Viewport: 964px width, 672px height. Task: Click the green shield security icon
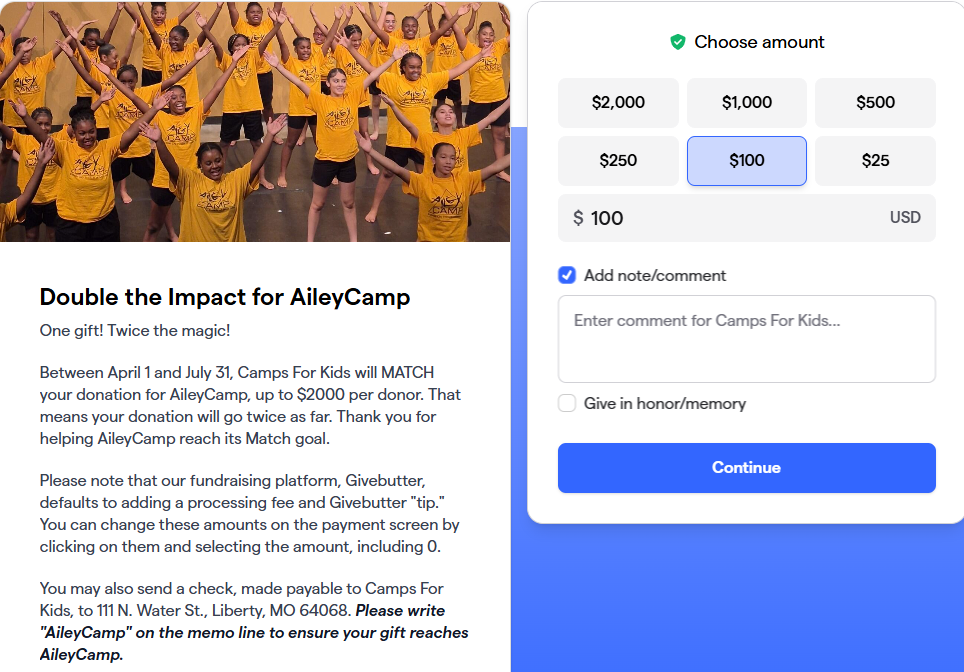(x=677, y=42)
